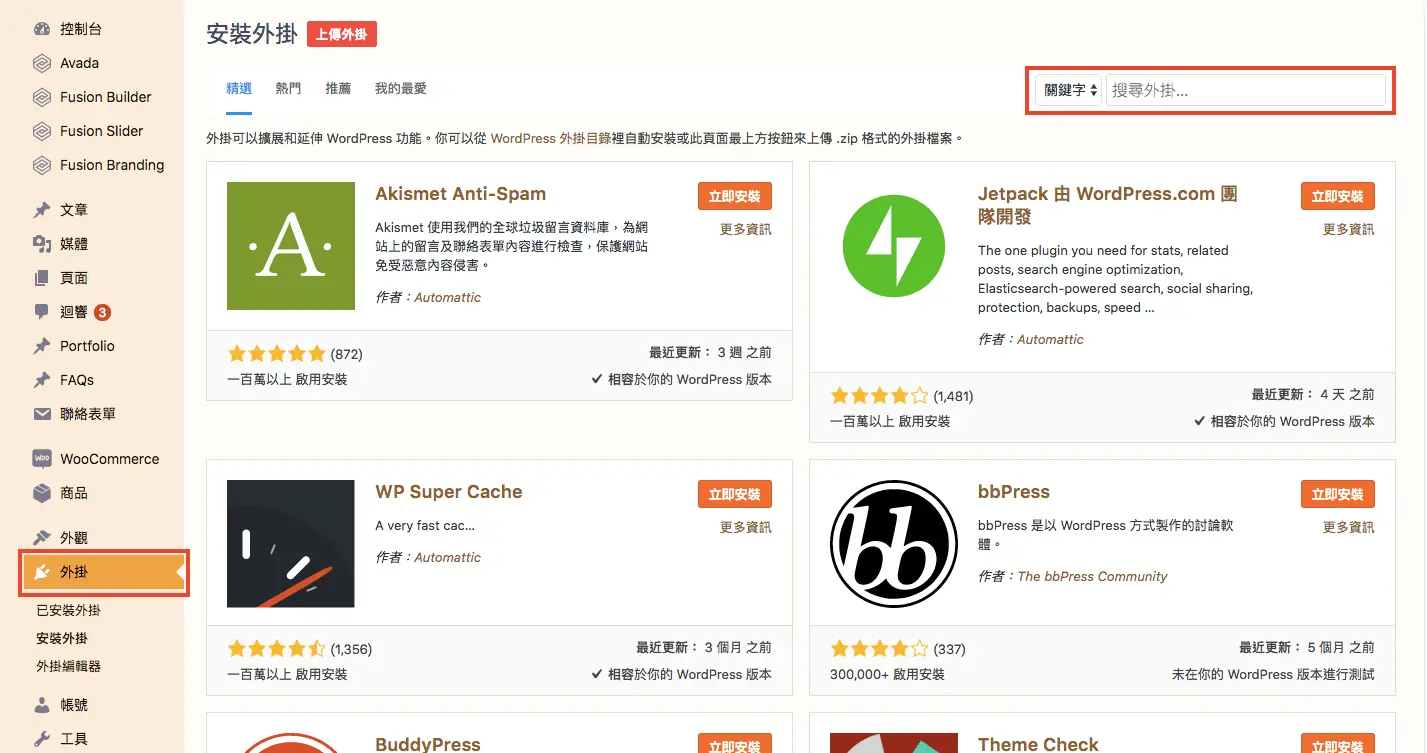Open 更多資訊 for Jetpack
This screenshot has height=753, width=1427.
coord(1349,229)
